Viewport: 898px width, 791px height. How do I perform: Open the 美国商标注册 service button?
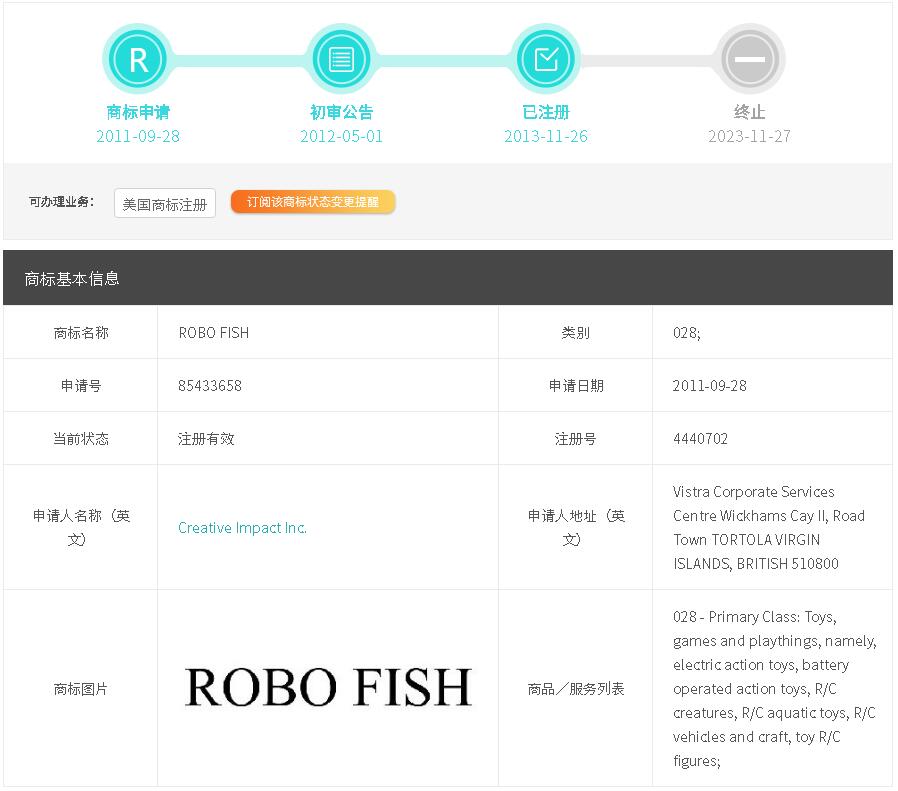click(x=165, y=203)
